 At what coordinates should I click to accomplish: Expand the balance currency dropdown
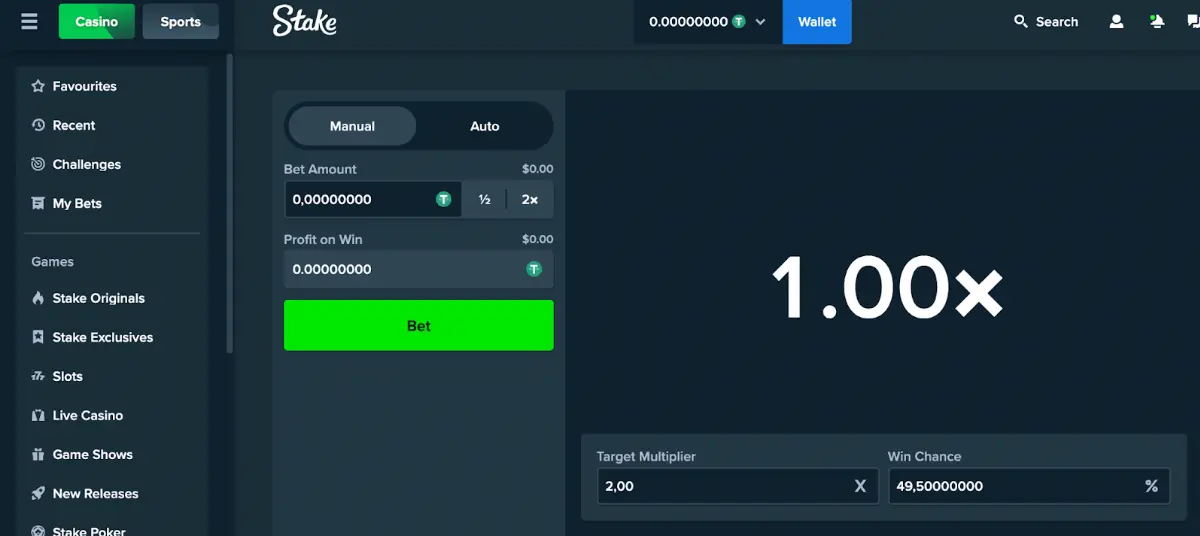point(760,22)
